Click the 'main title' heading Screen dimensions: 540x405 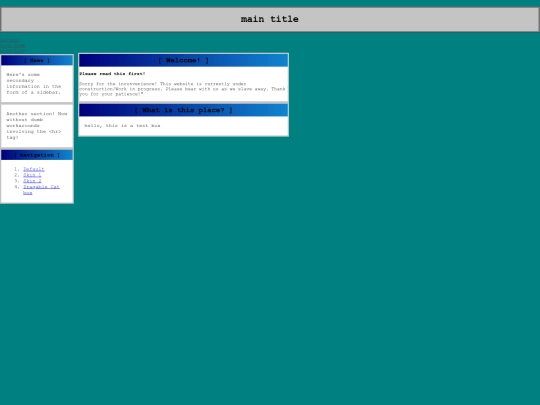click(x=270, y=19)
